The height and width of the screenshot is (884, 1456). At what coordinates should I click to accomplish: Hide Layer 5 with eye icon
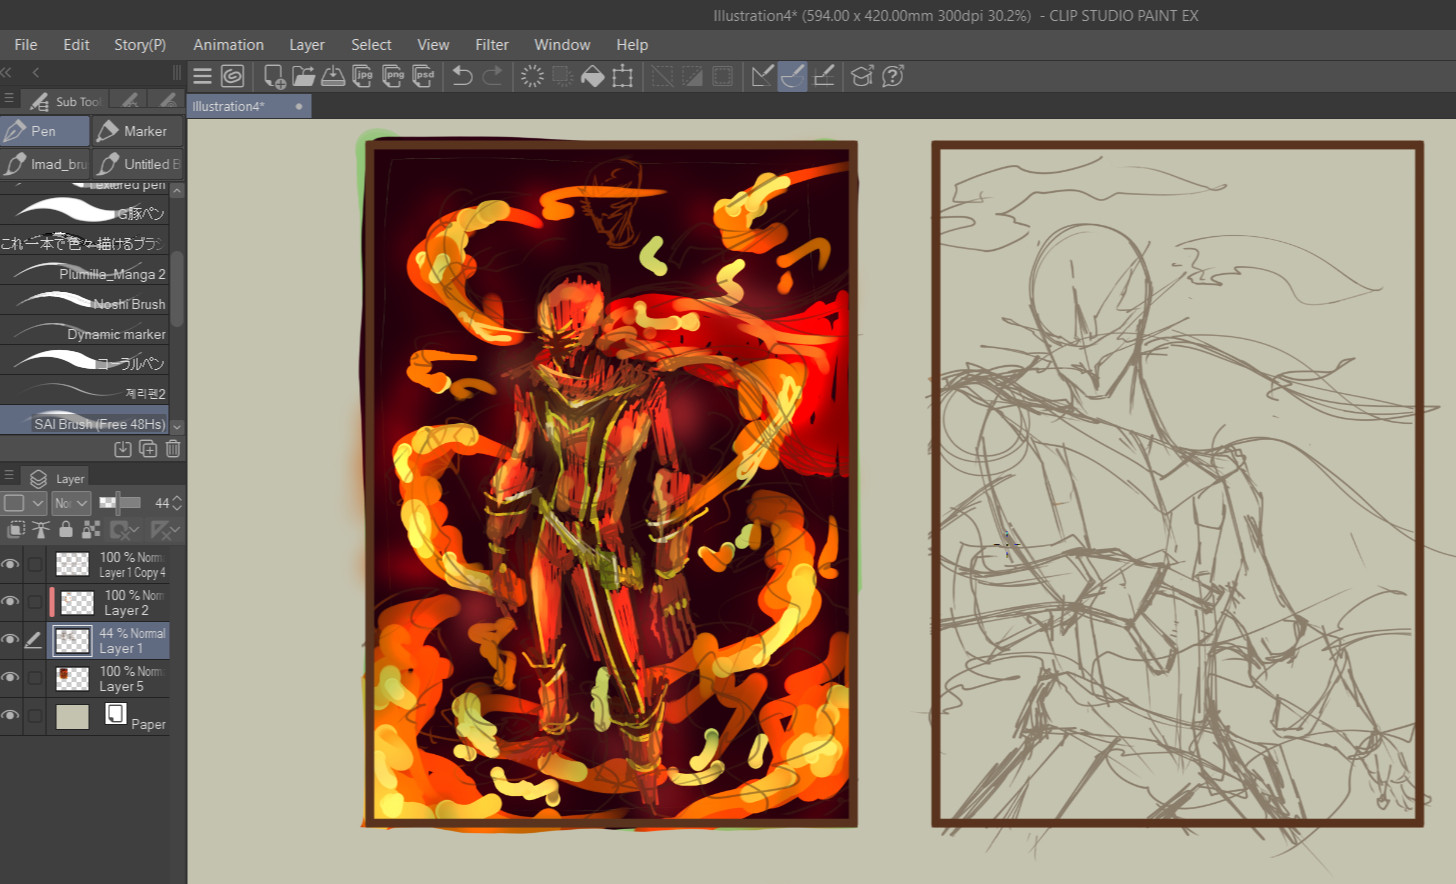[x=10, y=678]
